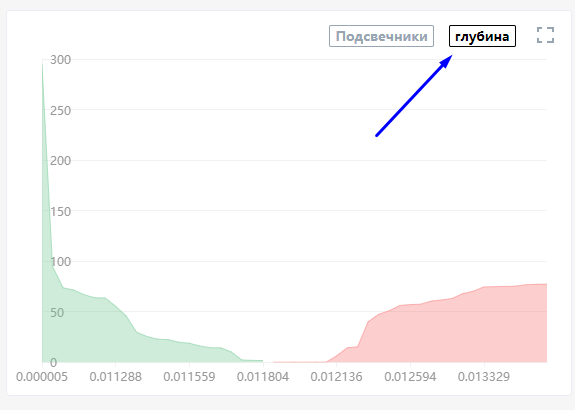The width and height of the screenshot is (575, 410).
Task: Click the green peak near 300 volume
Action: pos(43,65)
